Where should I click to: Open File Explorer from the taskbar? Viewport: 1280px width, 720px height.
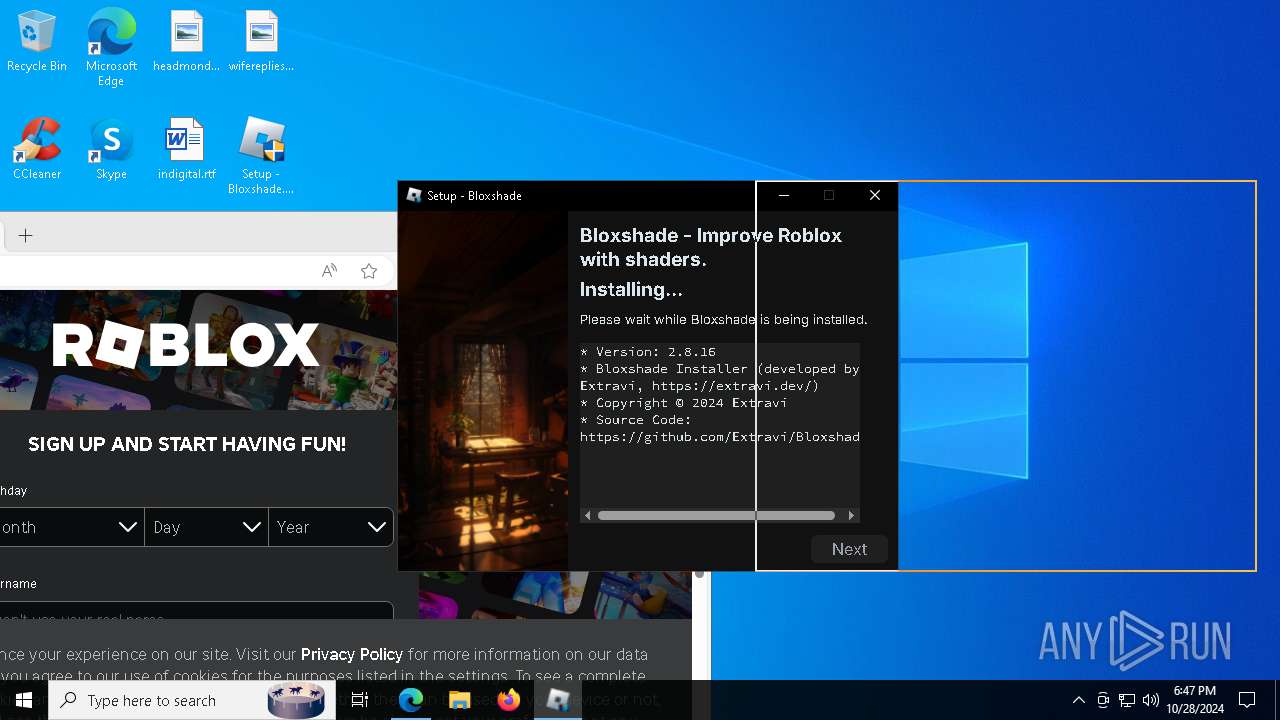pos(460,700)
